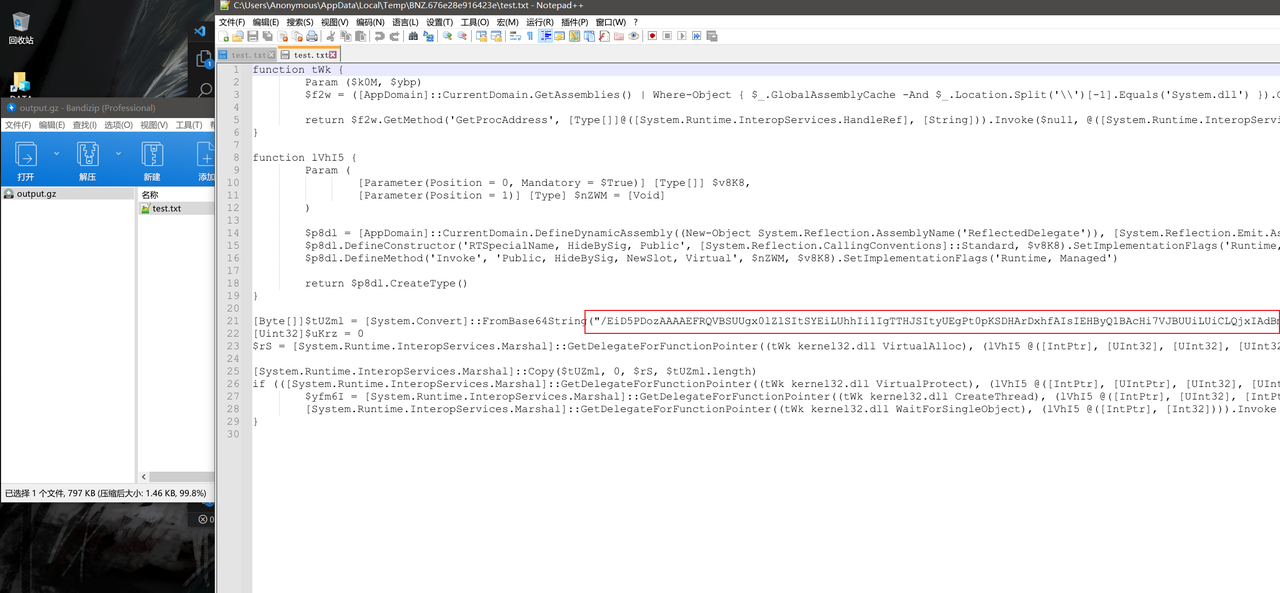Open 编码(N) menu in Notepad++
This screenshot has width=1280, height=593.
point(370,22)
